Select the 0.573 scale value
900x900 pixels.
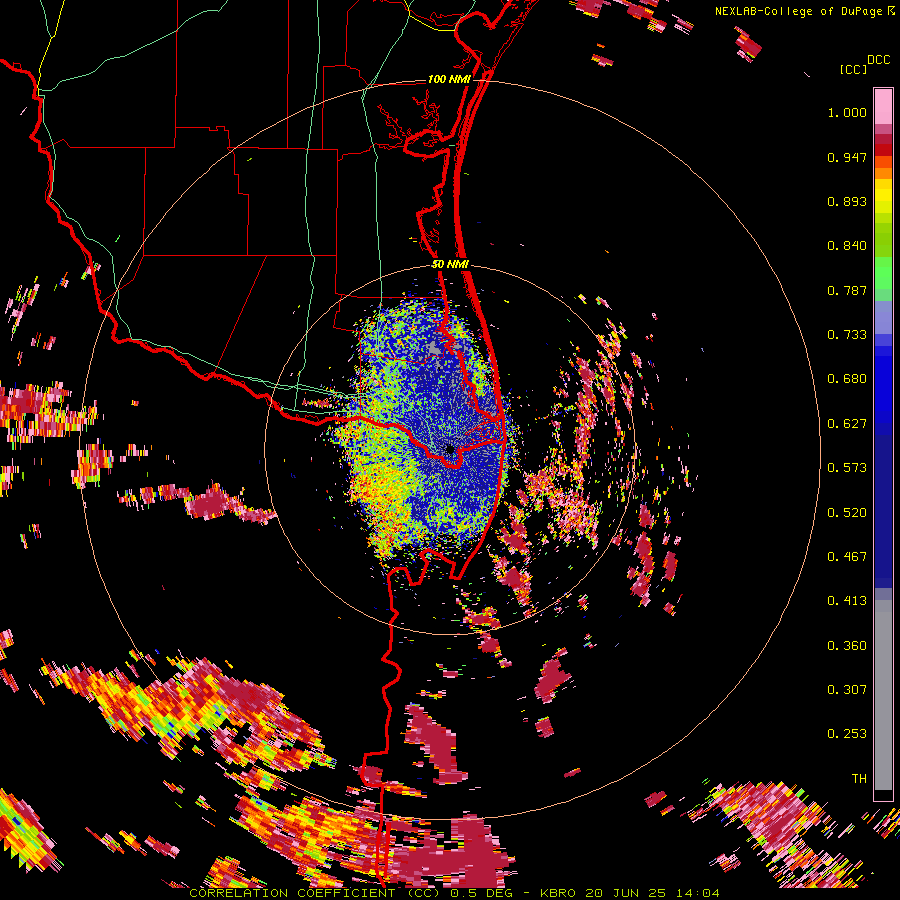click(x=847, y=468)
